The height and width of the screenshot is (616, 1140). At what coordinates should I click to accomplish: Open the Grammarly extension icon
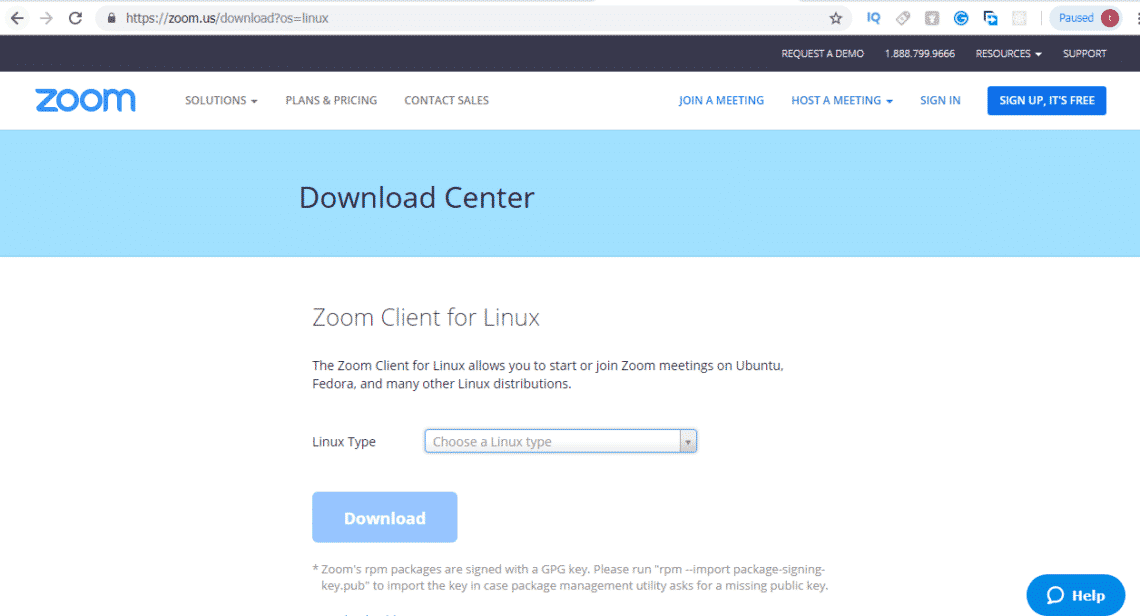coord(961,18)
